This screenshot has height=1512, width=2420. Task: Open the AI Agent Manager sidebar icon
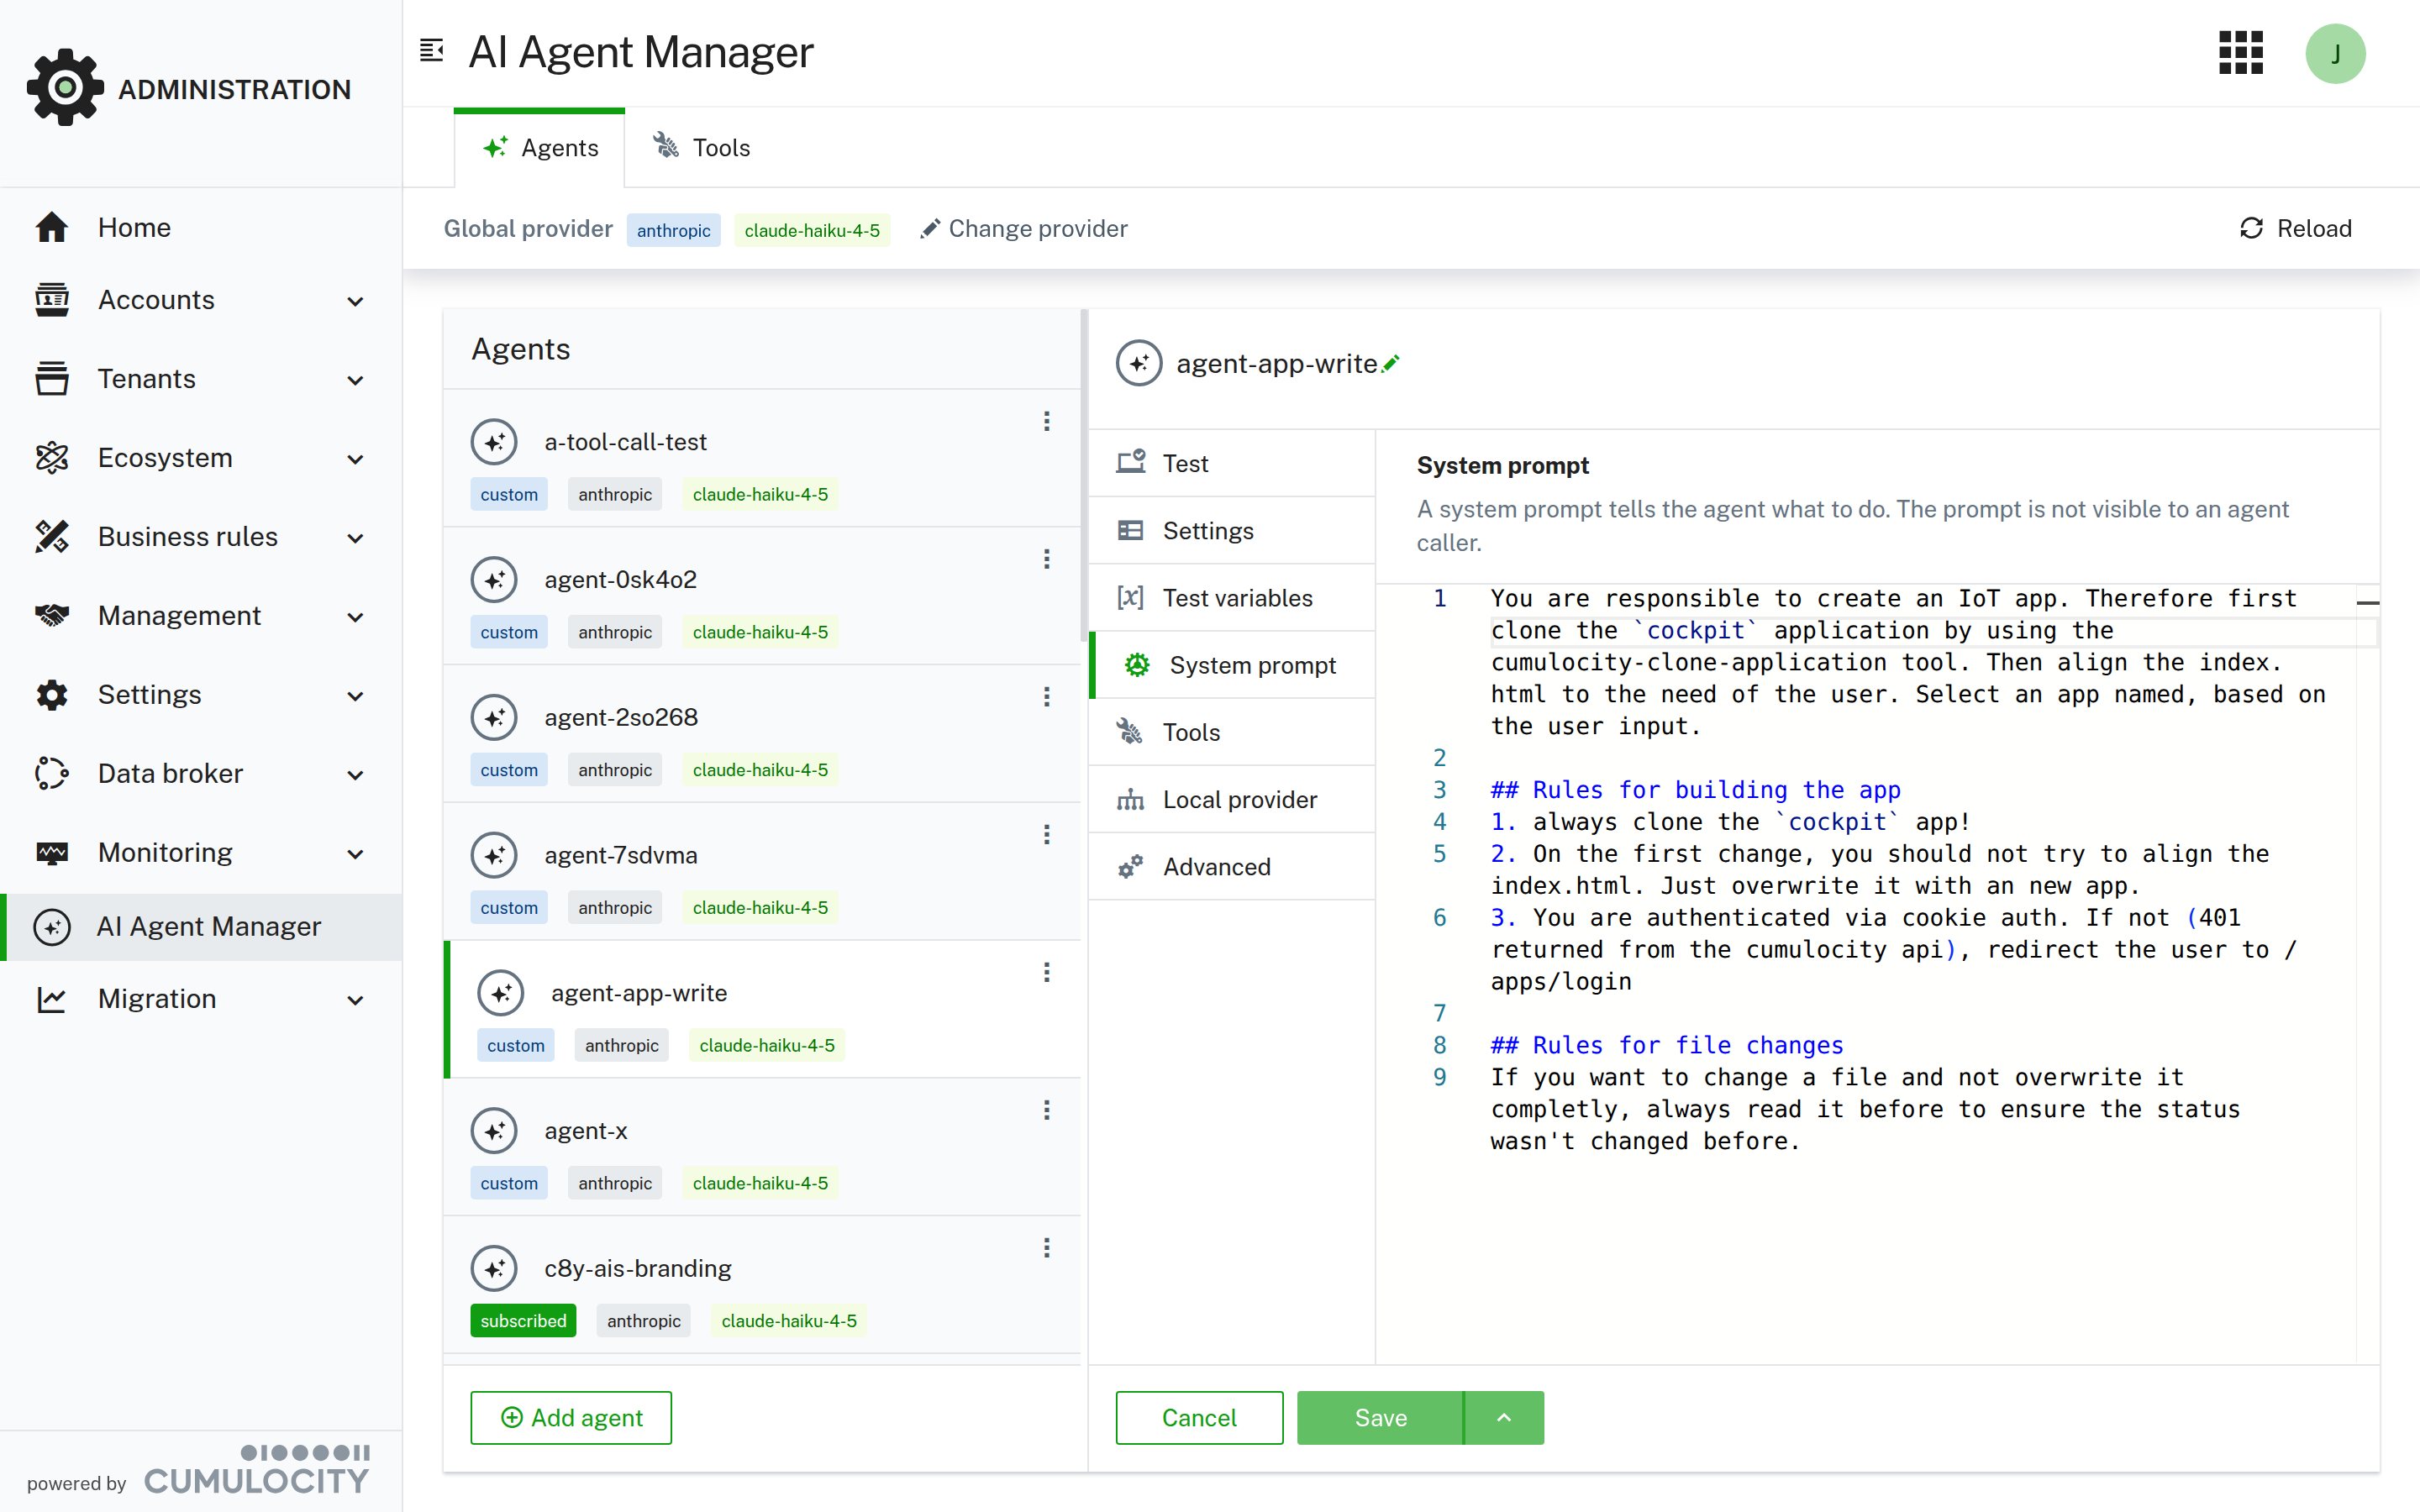coord(52,926)
